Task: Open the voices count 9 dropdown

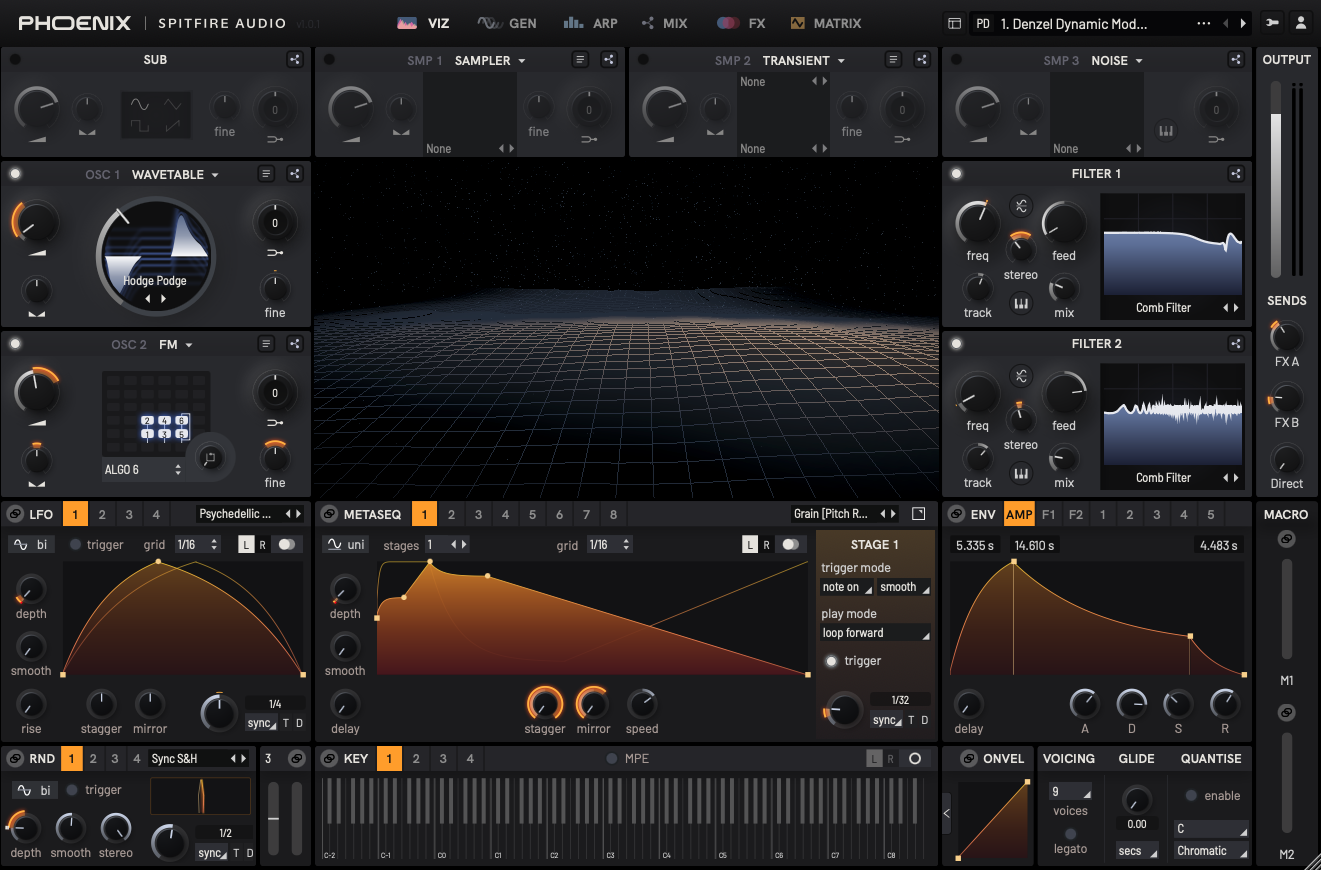Action: tap(1070, 792)
